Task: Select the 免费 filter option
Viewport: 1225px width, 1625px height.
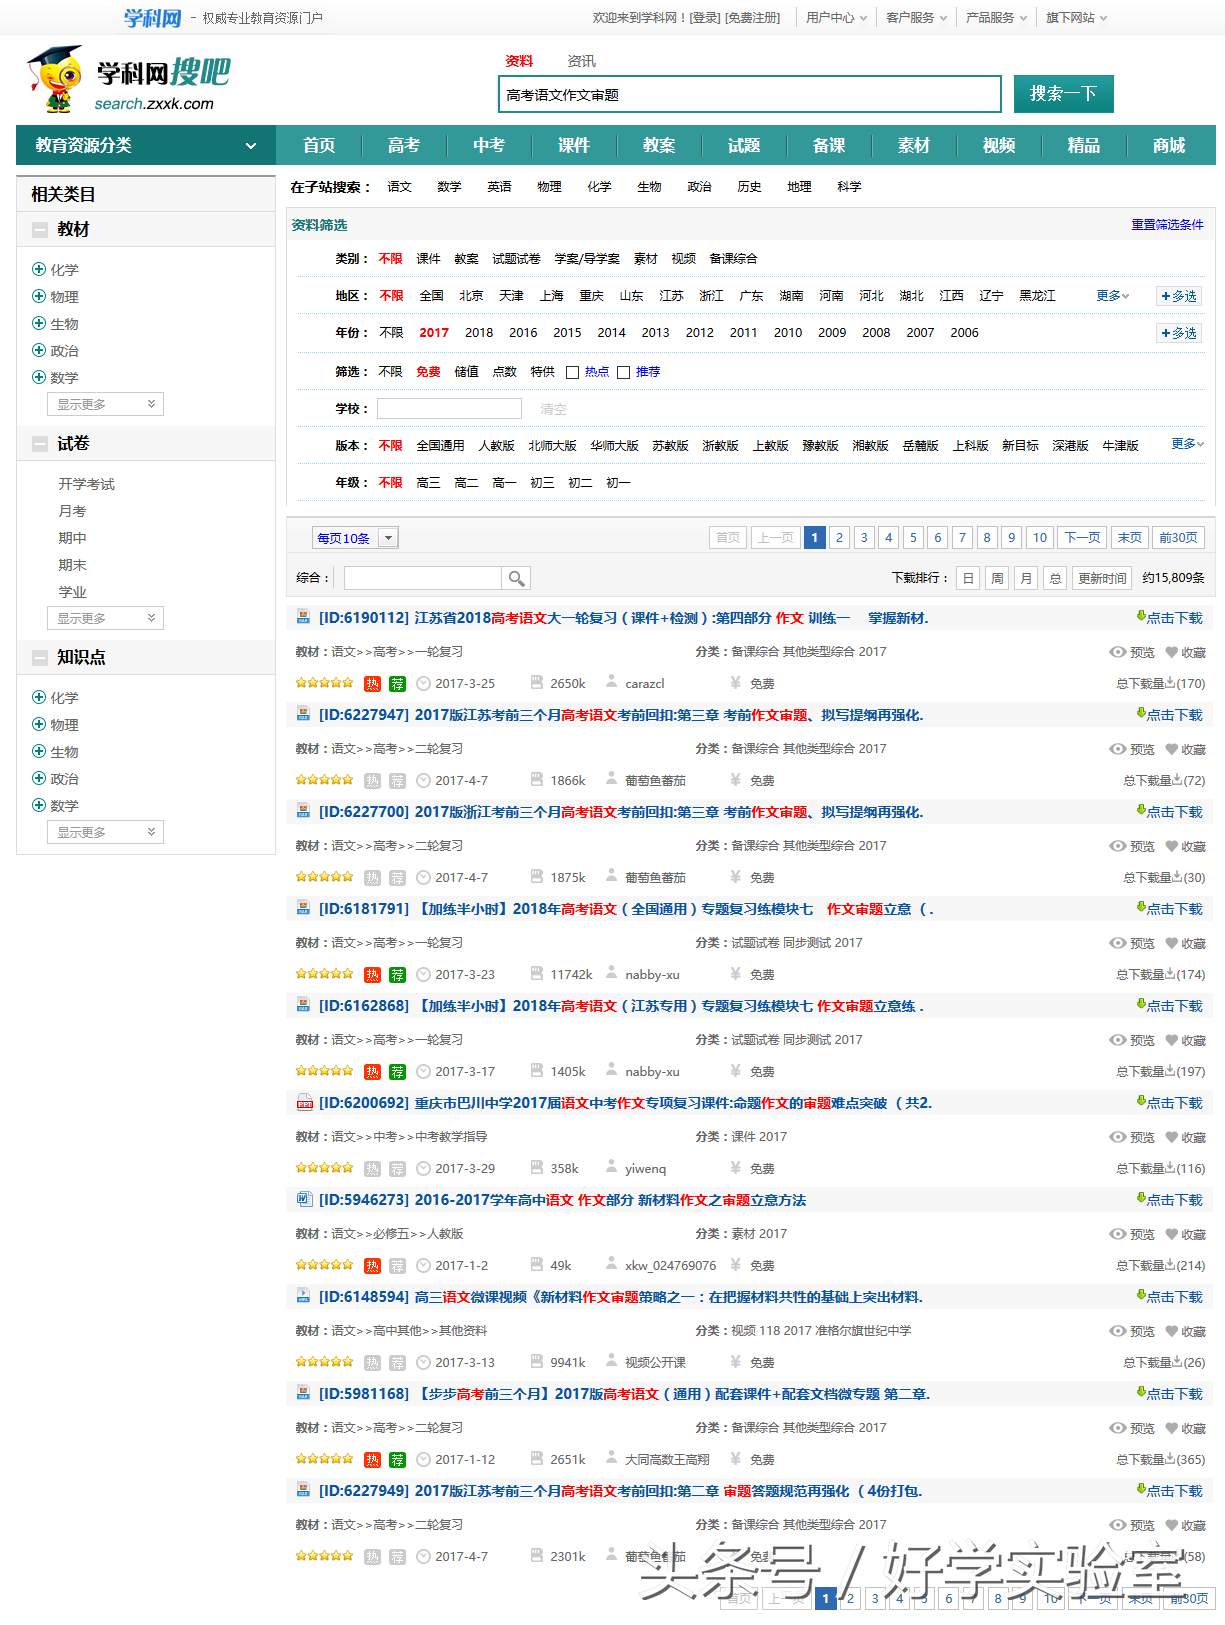Action: pyautogui.click(x=428, y=372)
